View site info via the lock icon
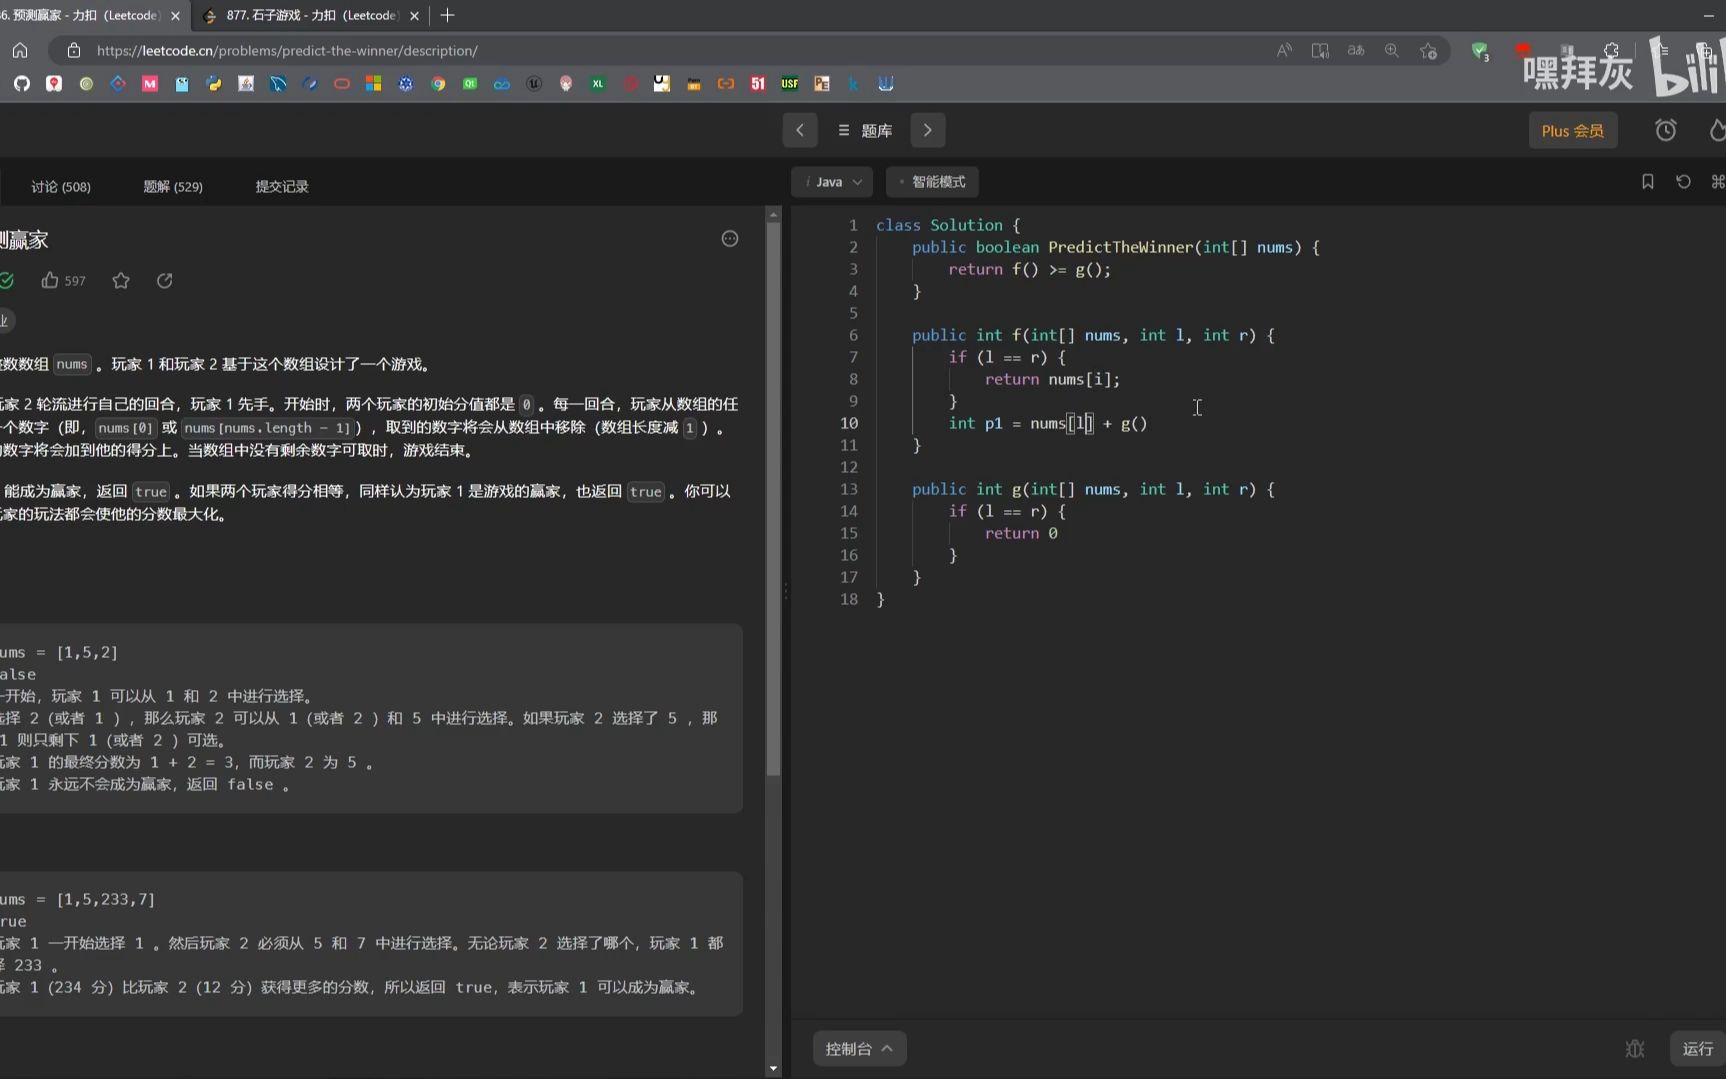This screenshot has height=1079, width=1726. tap(73, 50)
